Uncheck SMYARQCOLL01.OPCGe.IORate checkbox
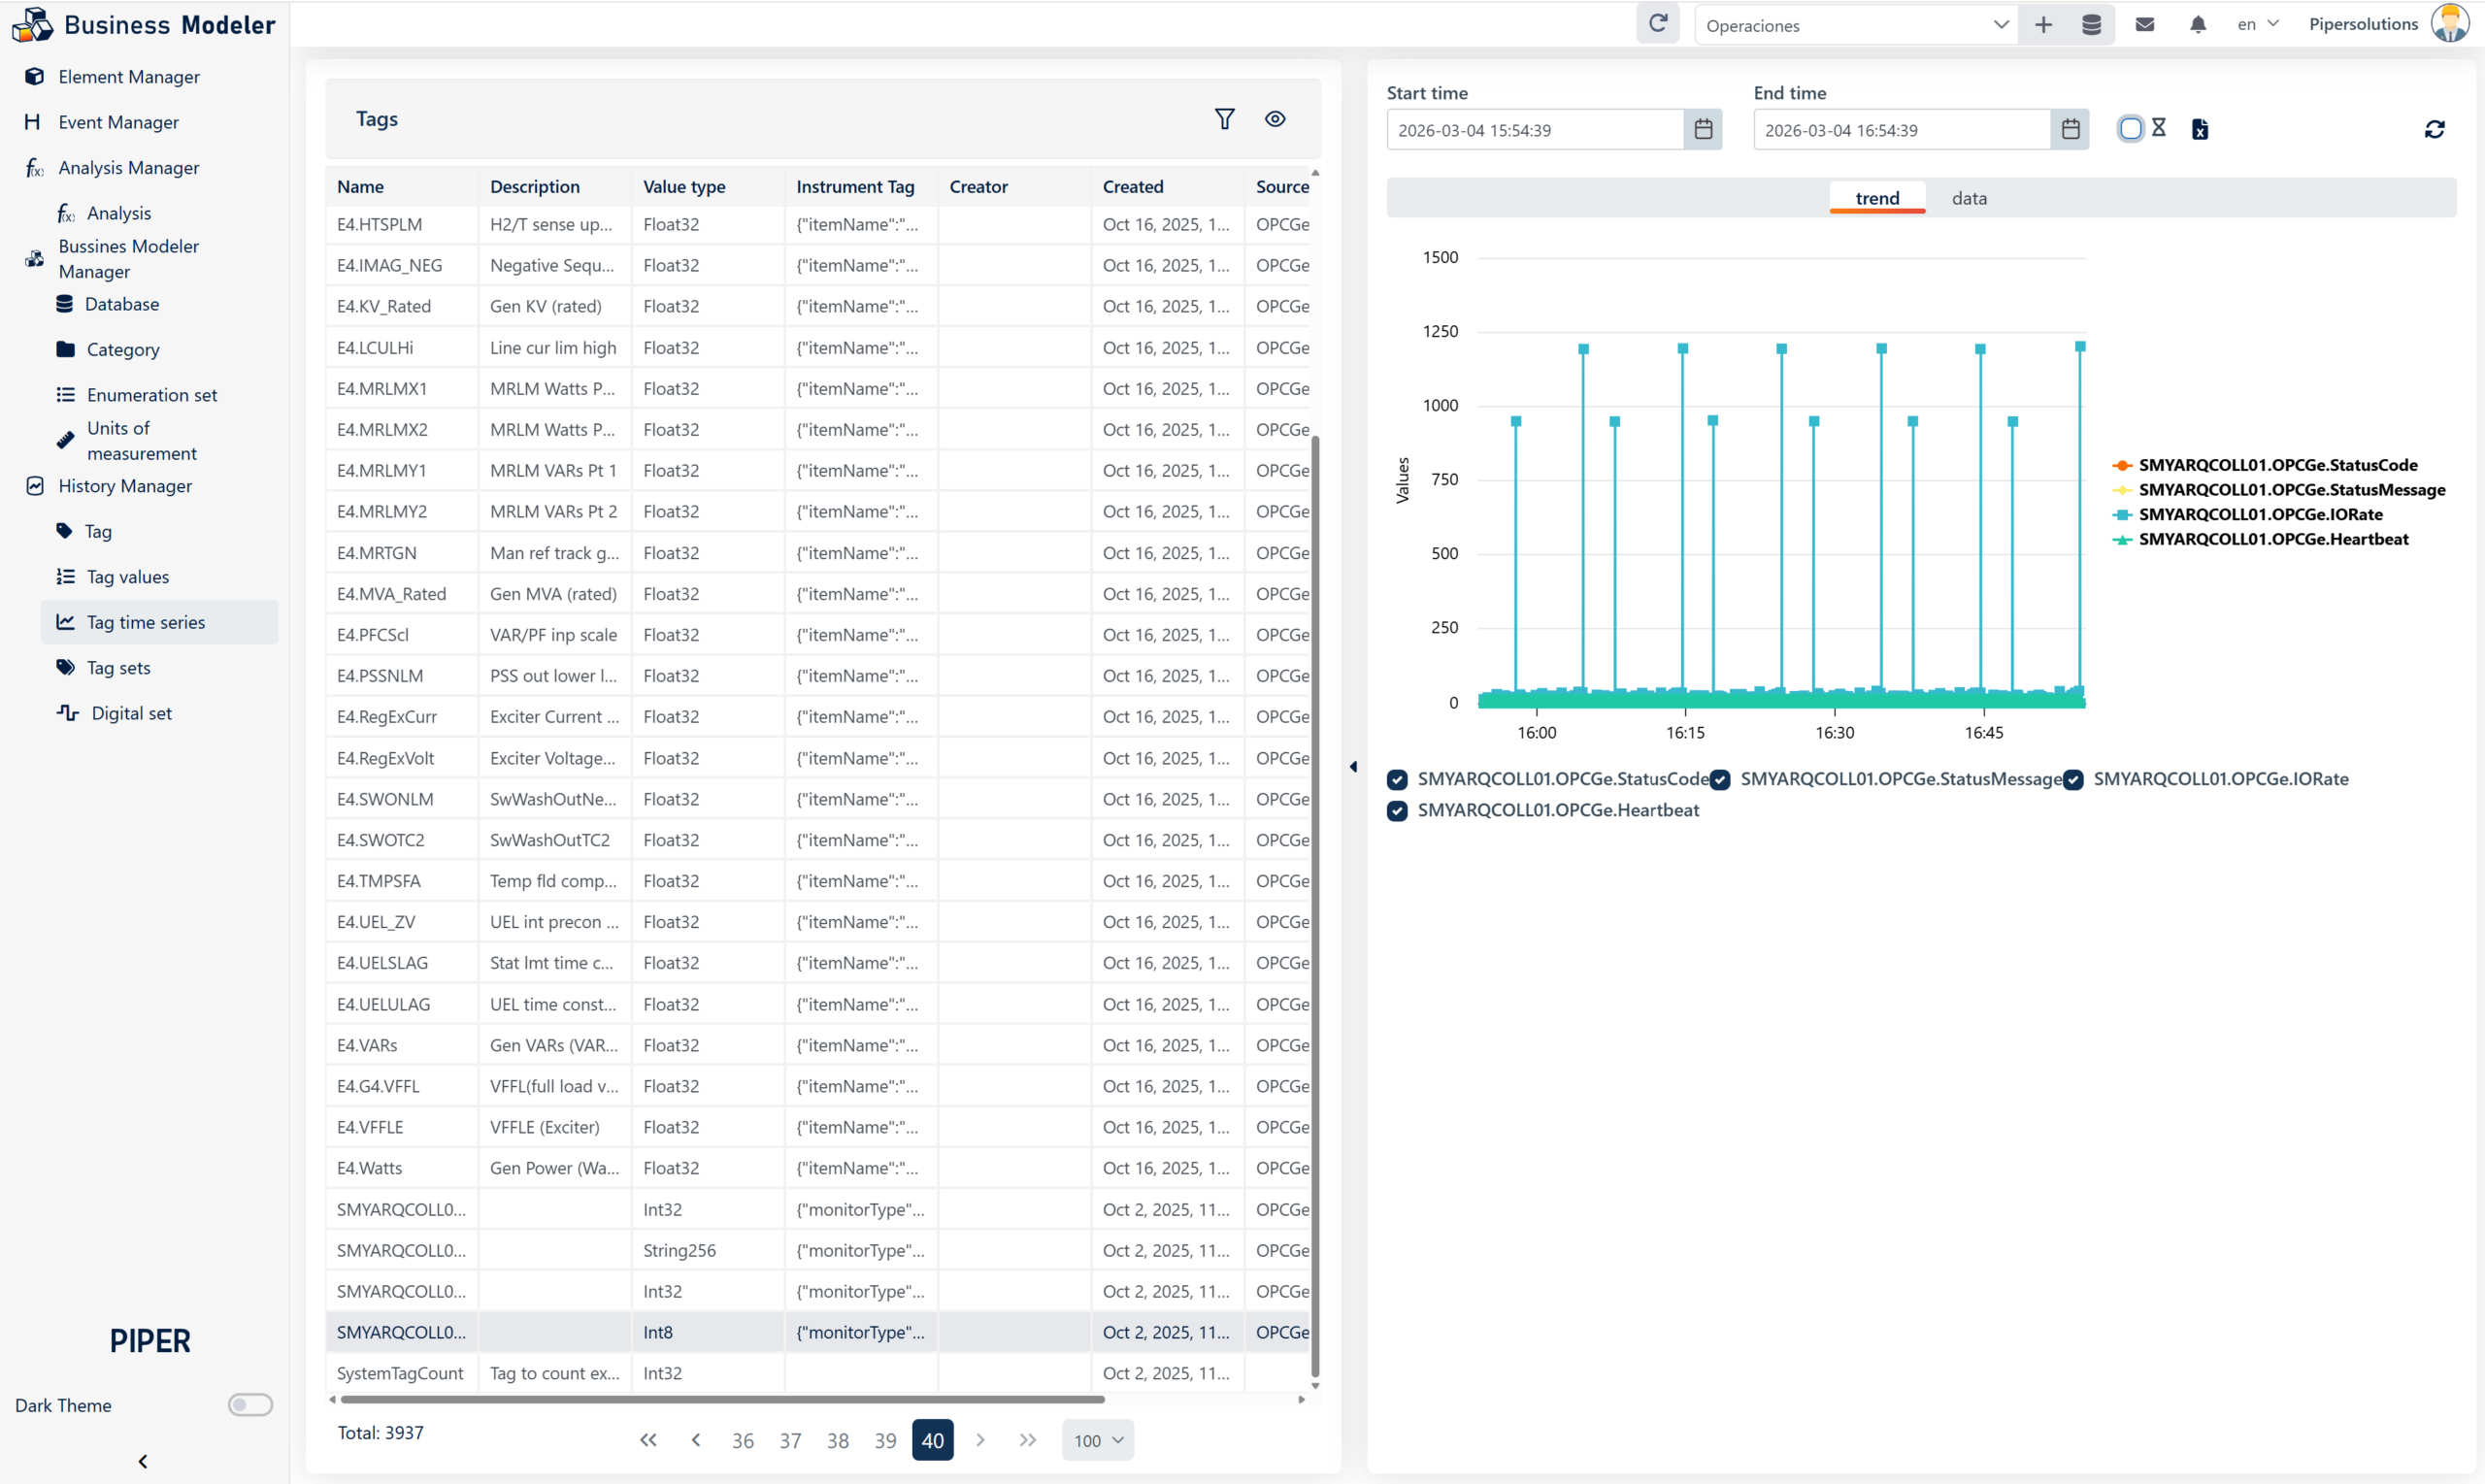The width and height of the screenshot is (2485, 1484). [2073, 780]
